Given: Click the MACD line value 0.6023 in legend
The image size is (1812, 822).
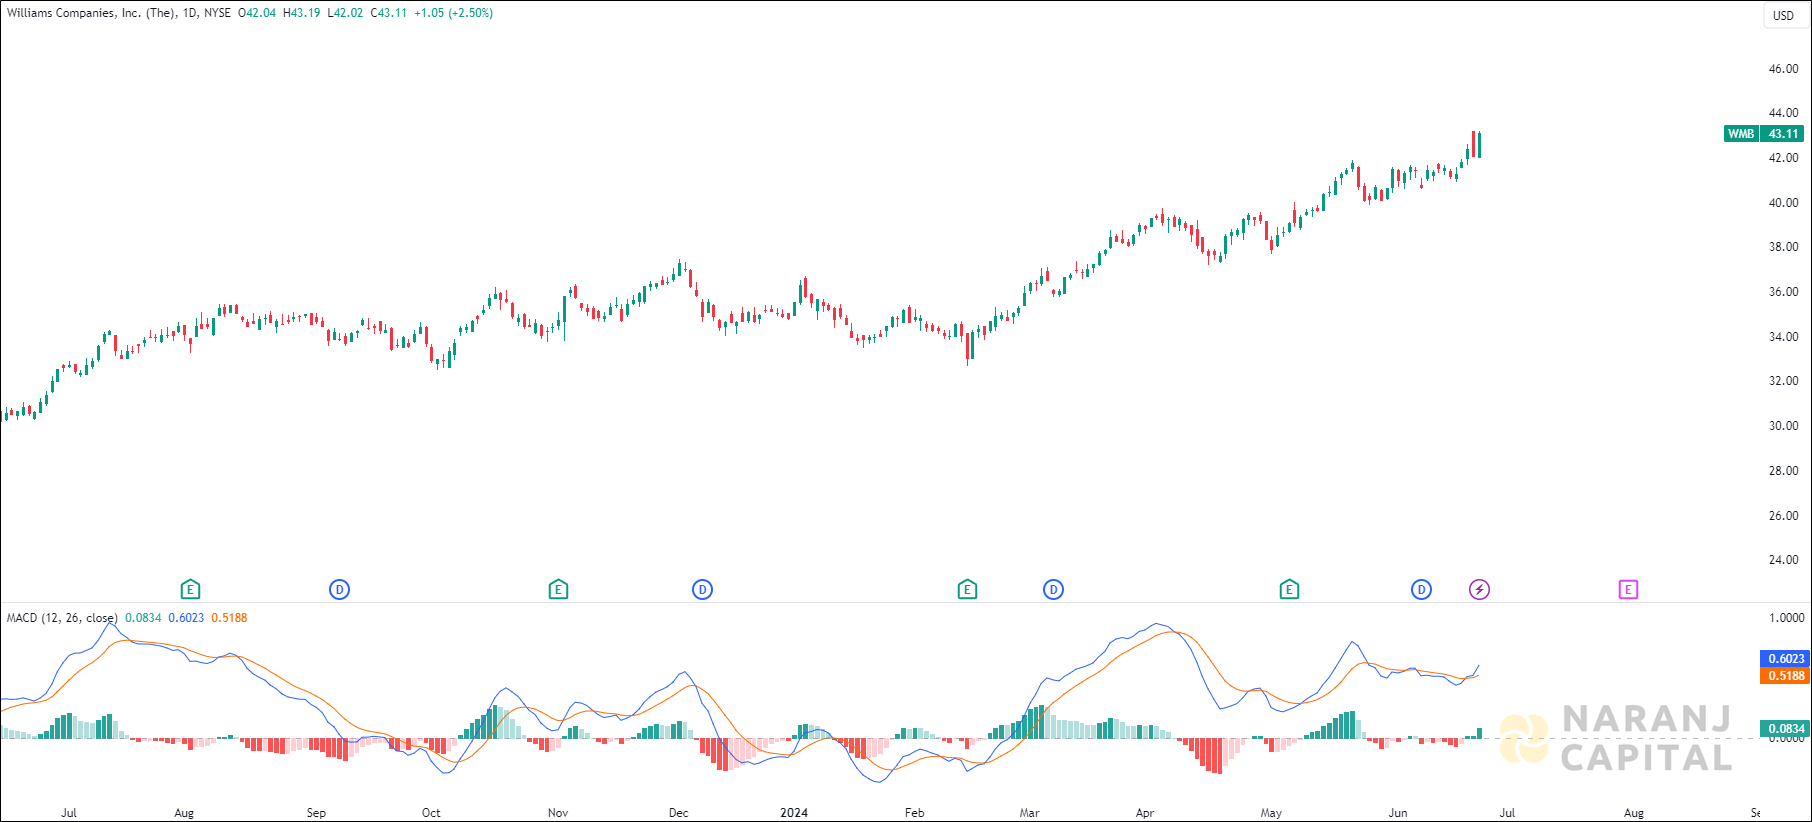Looking at the screenshot, I should (x=186, y=618).
